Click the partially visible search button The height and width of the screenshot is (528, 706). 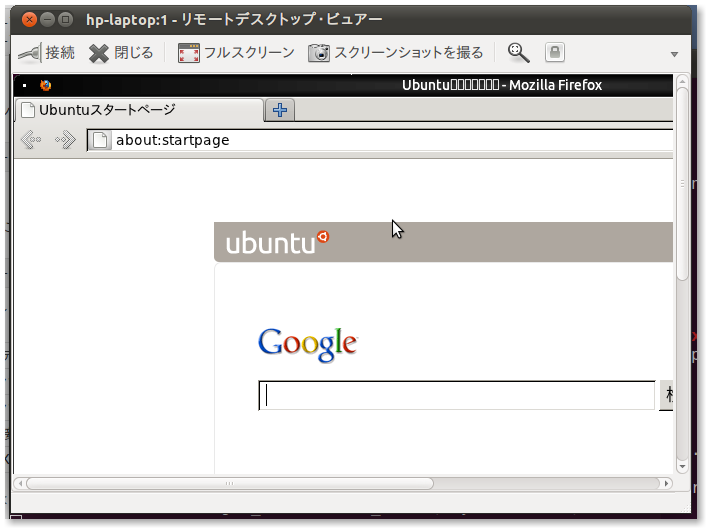click(666, 395)
